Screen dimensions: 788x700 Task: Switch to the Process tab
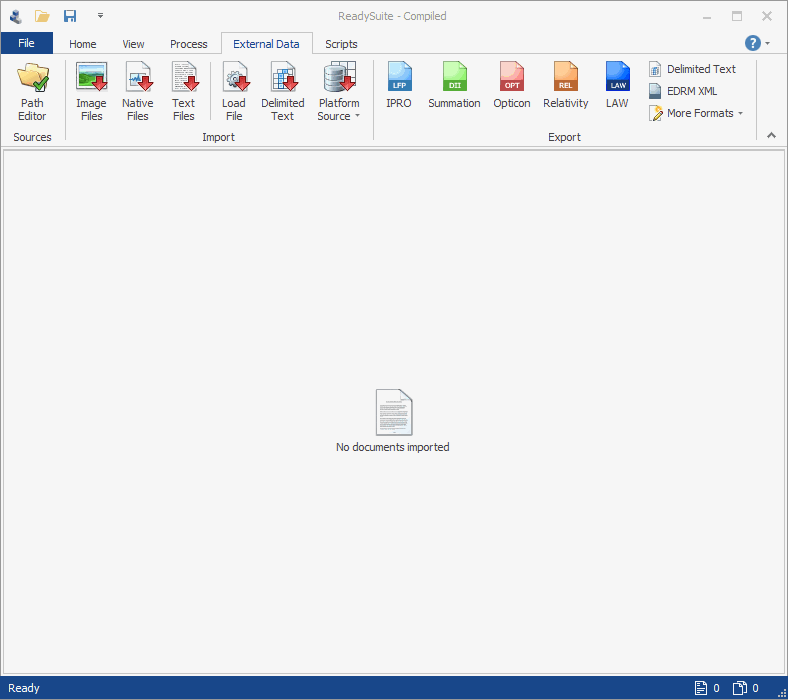tap(188, 44)
